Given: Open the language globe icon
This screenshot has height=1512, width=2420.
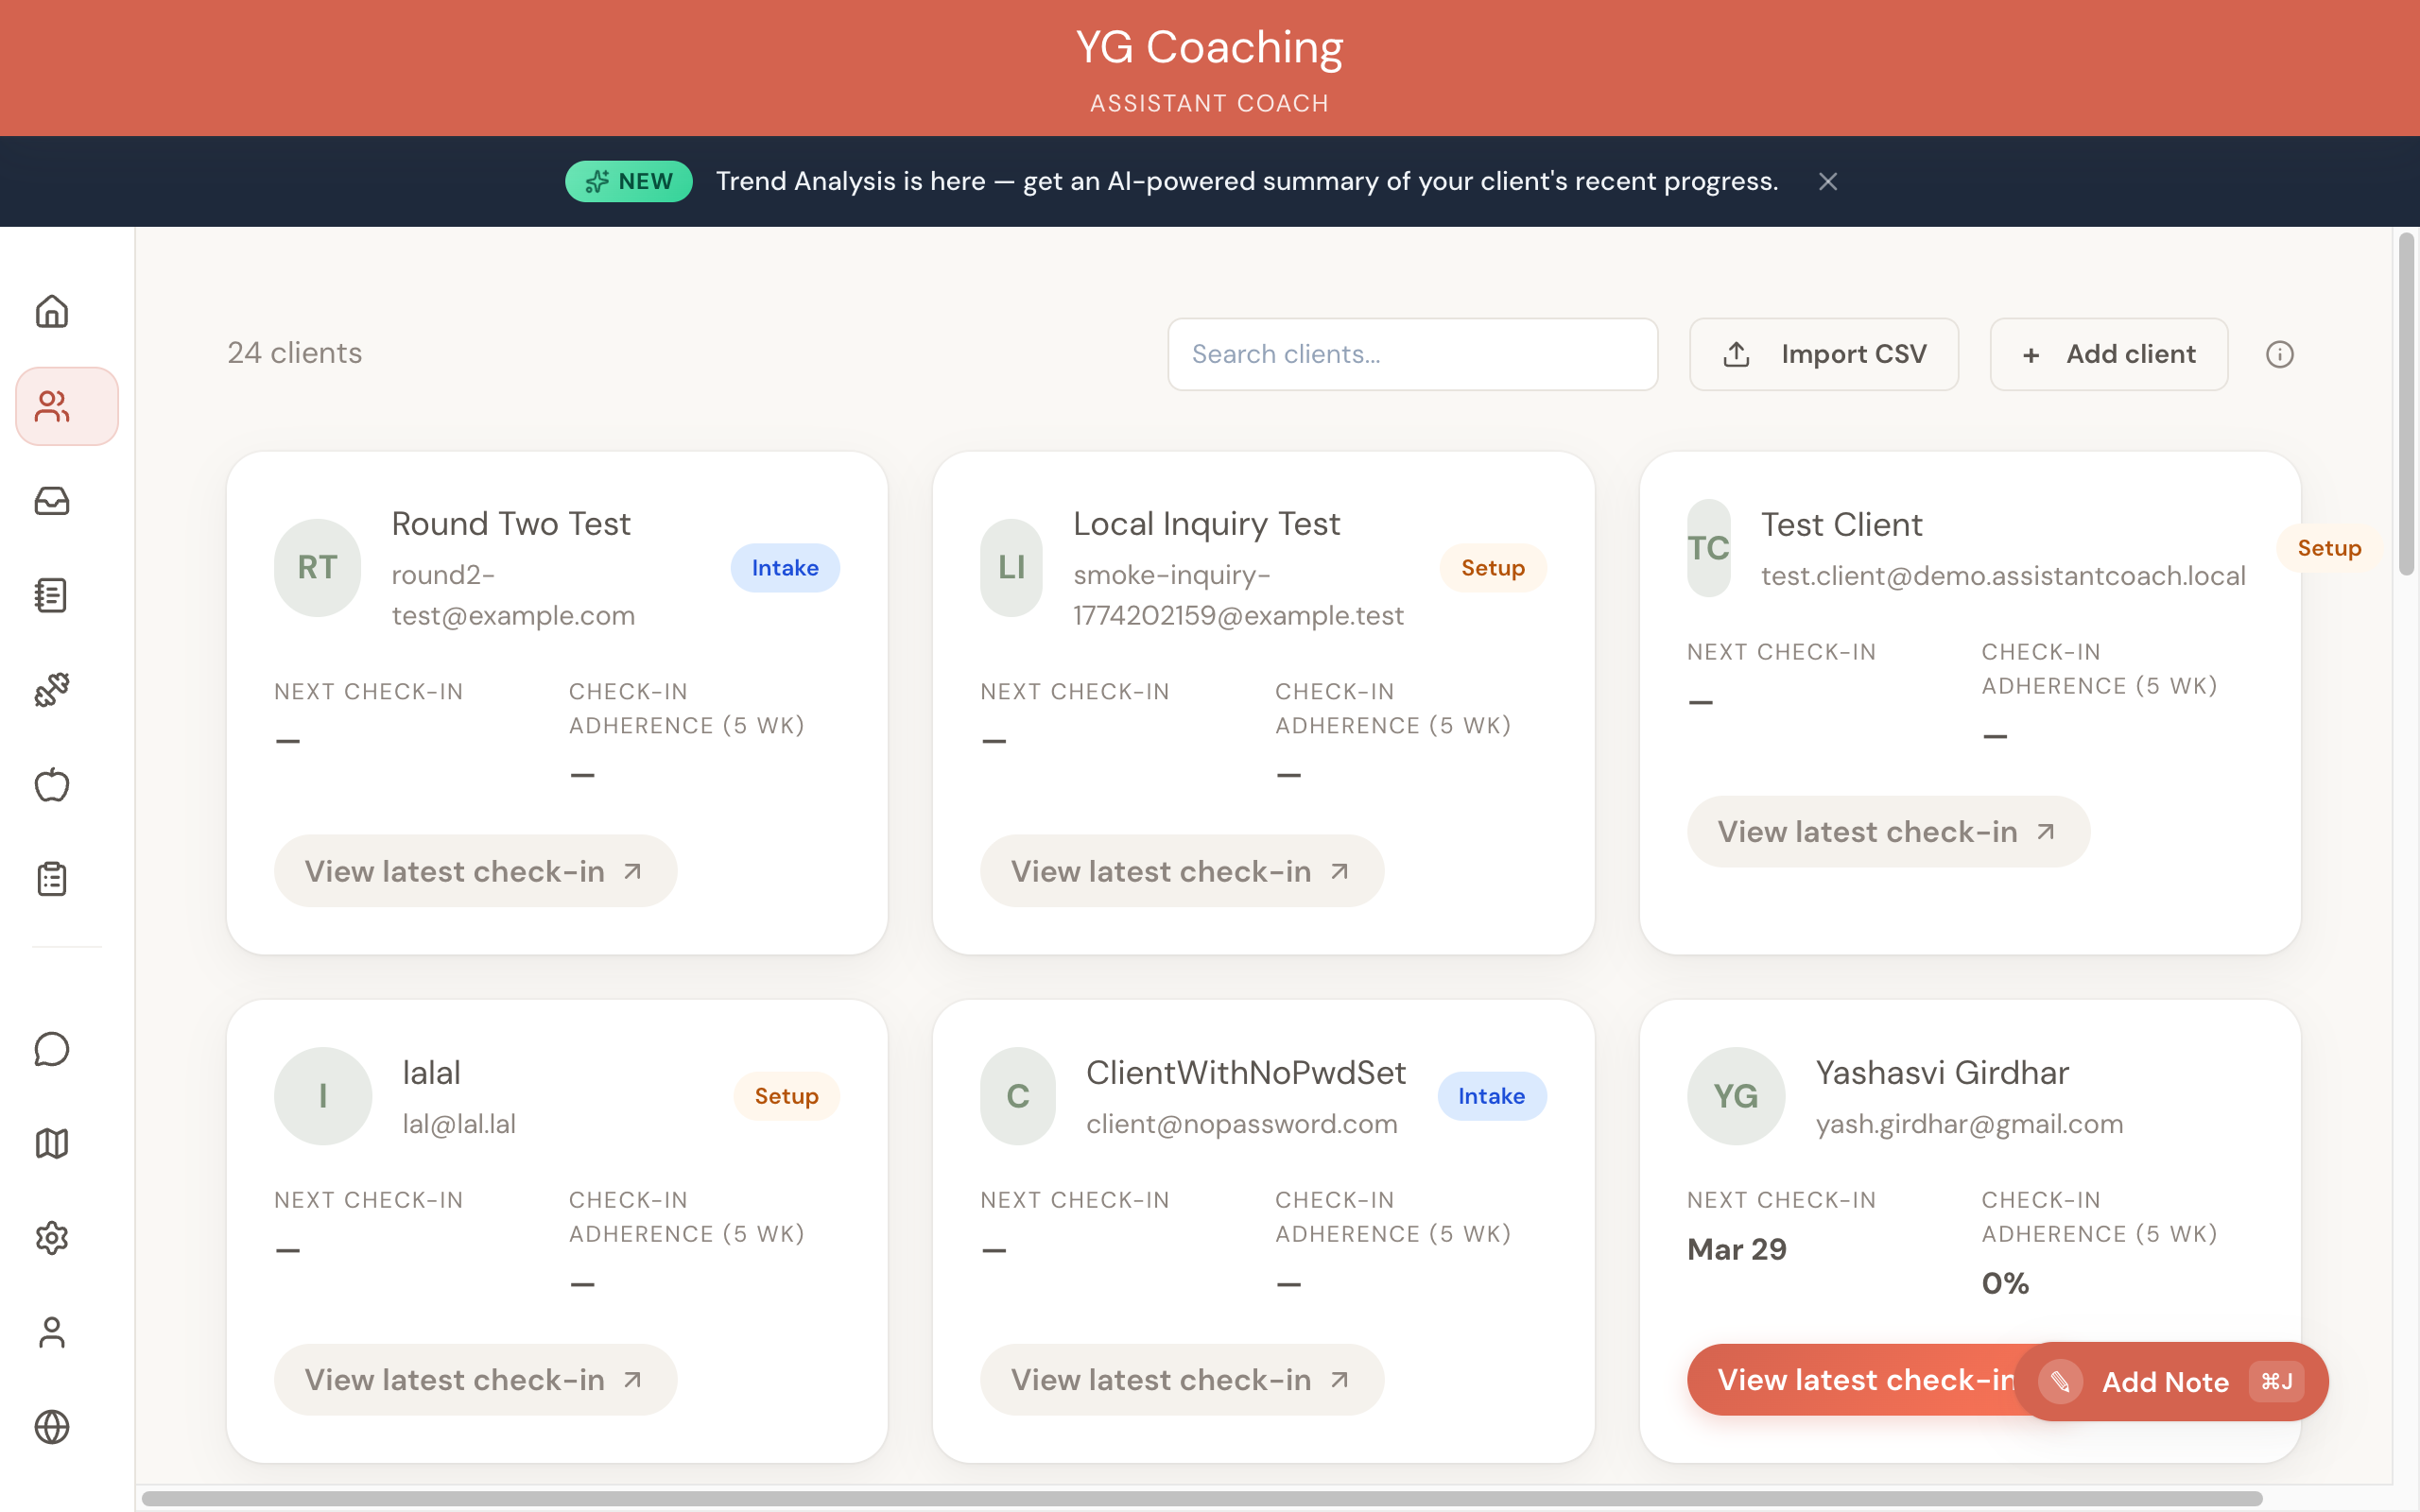Looking at the screenshot, I should pos(51,1427).
